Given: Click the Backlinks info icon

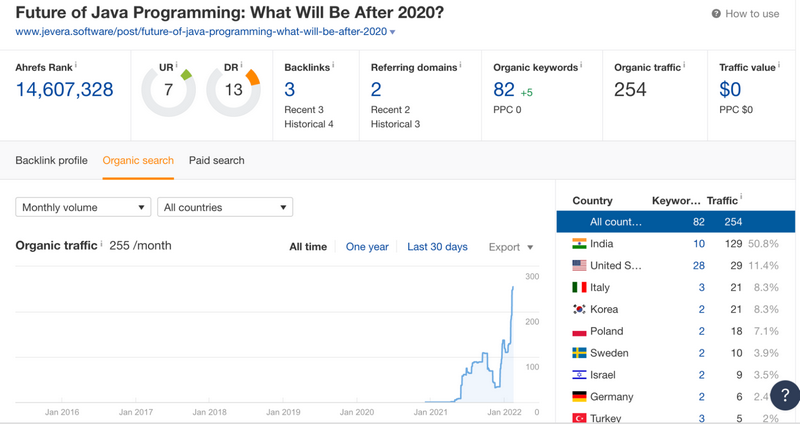Looking at the screenshot, I should coord(333,64).
